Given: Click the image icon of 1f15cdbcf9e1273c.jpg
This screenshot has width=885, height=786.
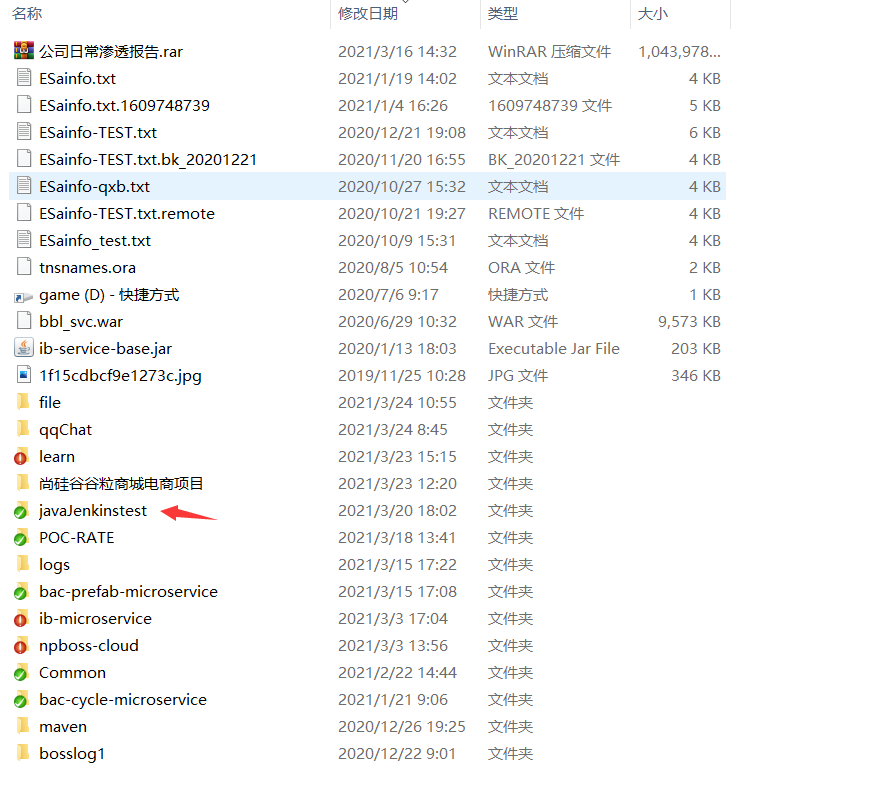Looking at the screenshot, I should (24, 375).
